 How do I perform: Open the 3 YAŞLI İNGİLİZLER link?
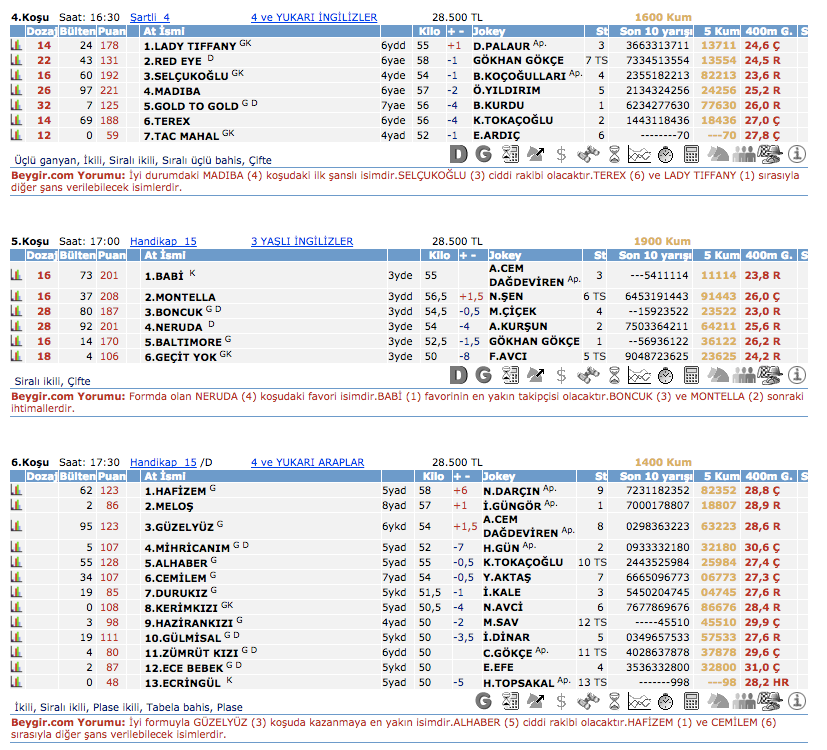[x=301, y=241]
